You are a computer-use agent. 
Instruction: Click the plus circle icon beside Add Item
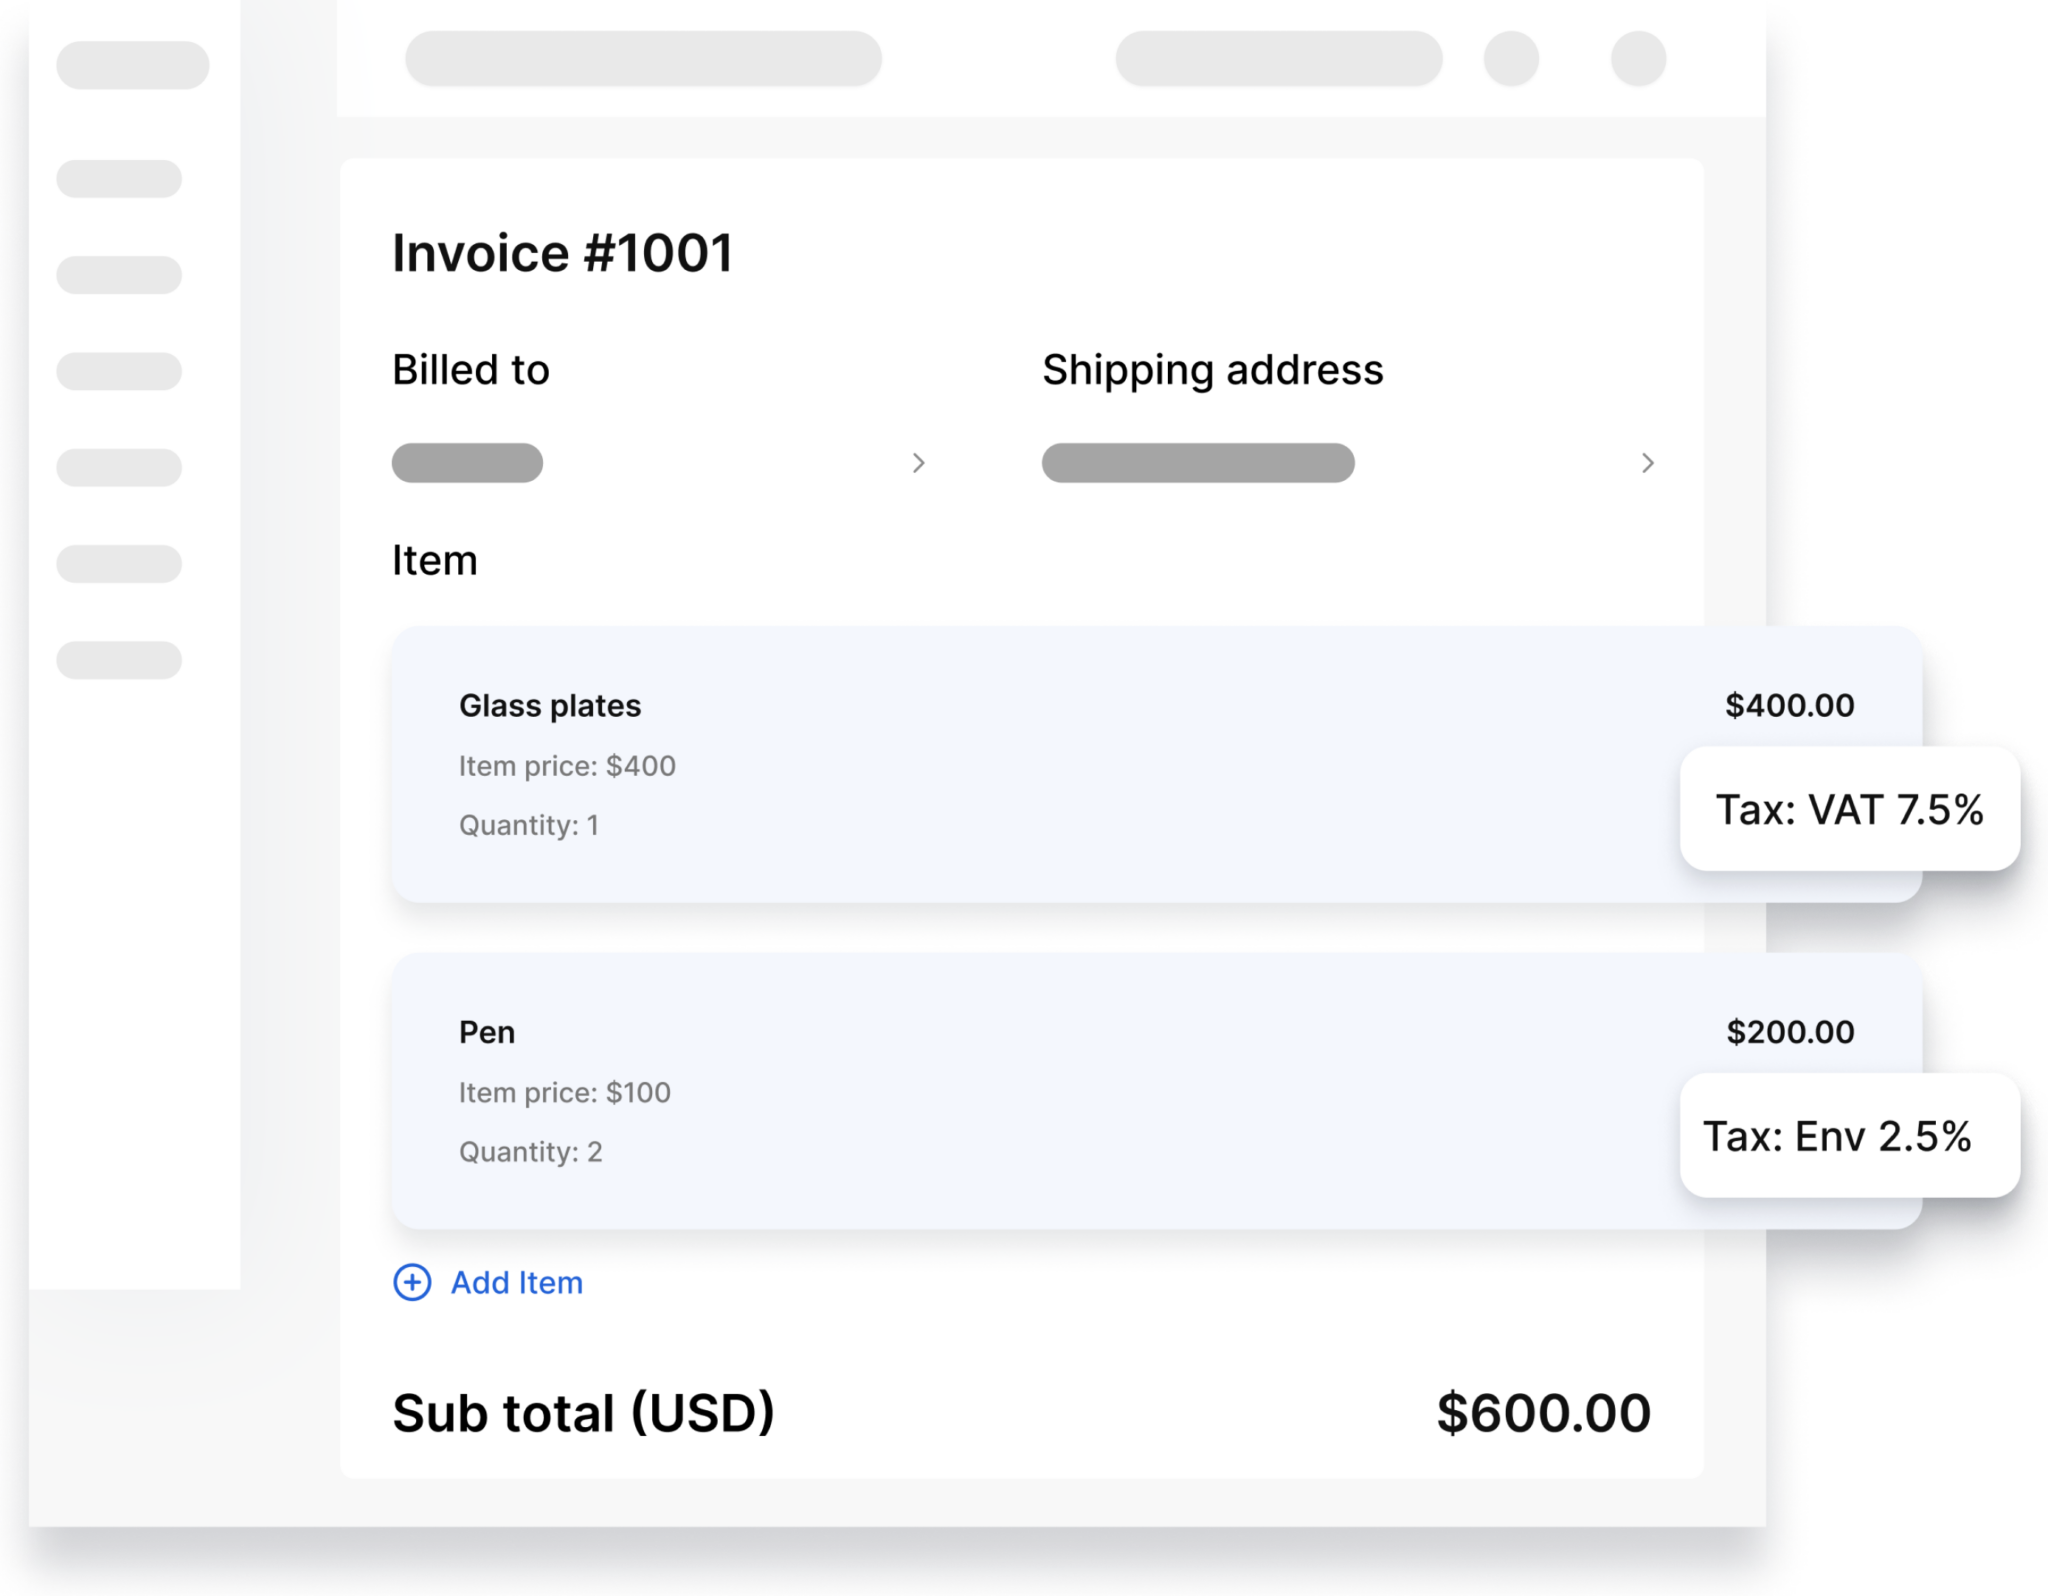point(412,1282)
